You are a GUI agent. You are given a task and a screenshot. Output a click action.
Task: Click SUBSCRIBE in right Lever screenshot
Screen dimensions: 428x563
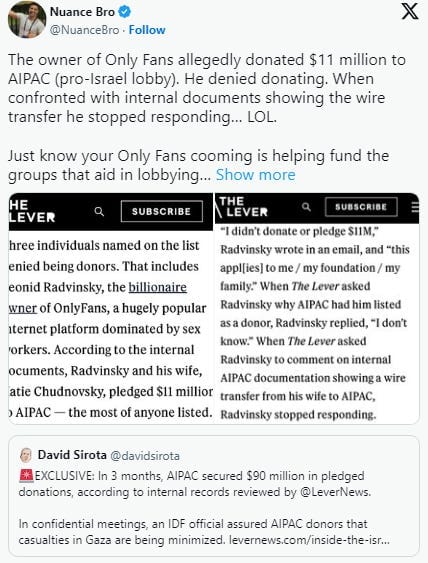pyautogui.click(x=361, y=207)
